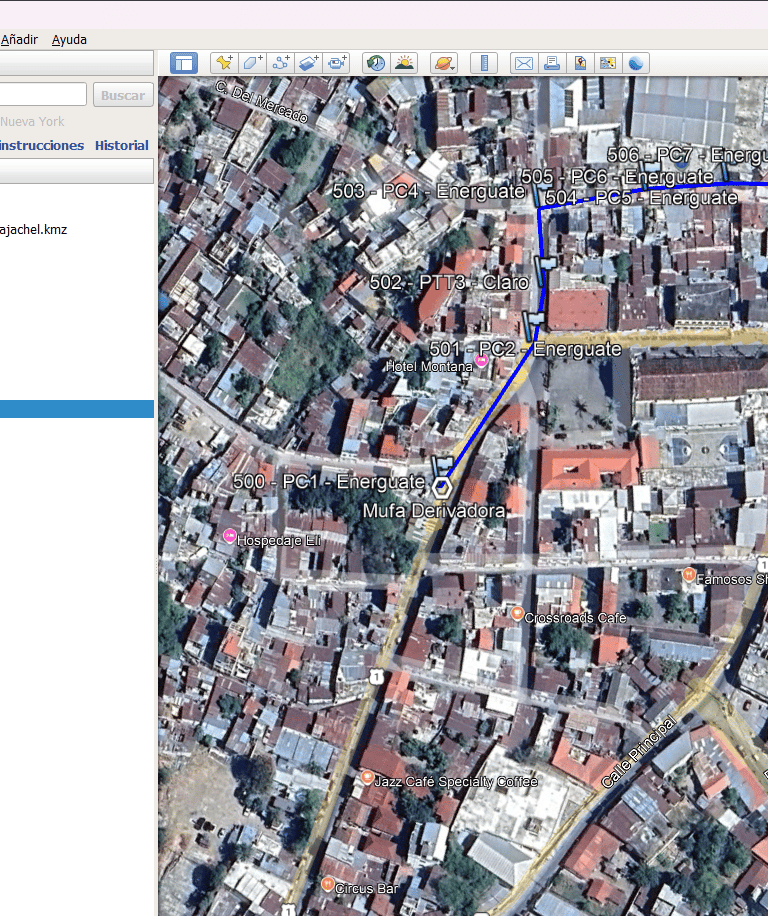Open the instrucciones link

[42, 145]
